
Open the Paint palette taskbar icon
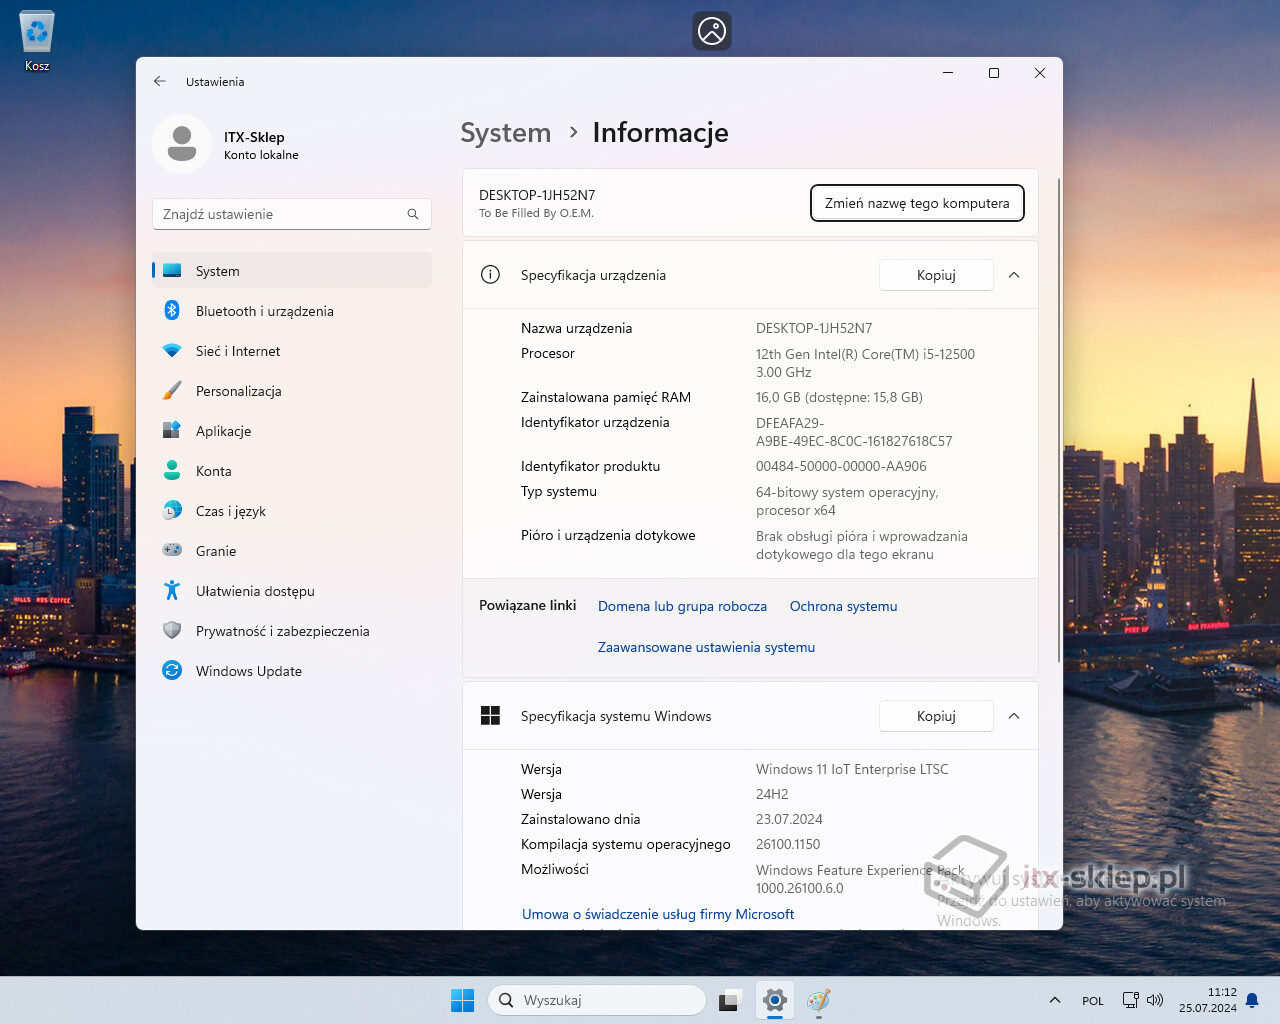coord(819,1000)
